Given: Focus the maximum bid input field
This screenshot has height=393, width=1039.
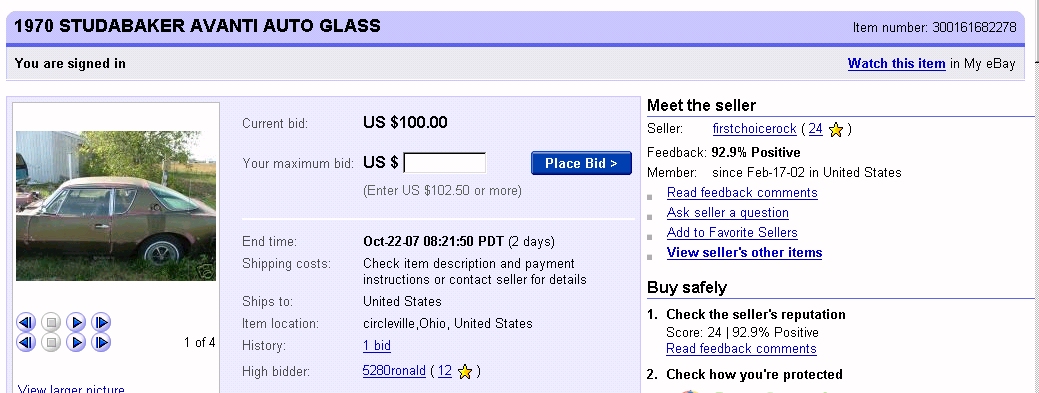Looking at the screenshot, I should tap(445, 163).
